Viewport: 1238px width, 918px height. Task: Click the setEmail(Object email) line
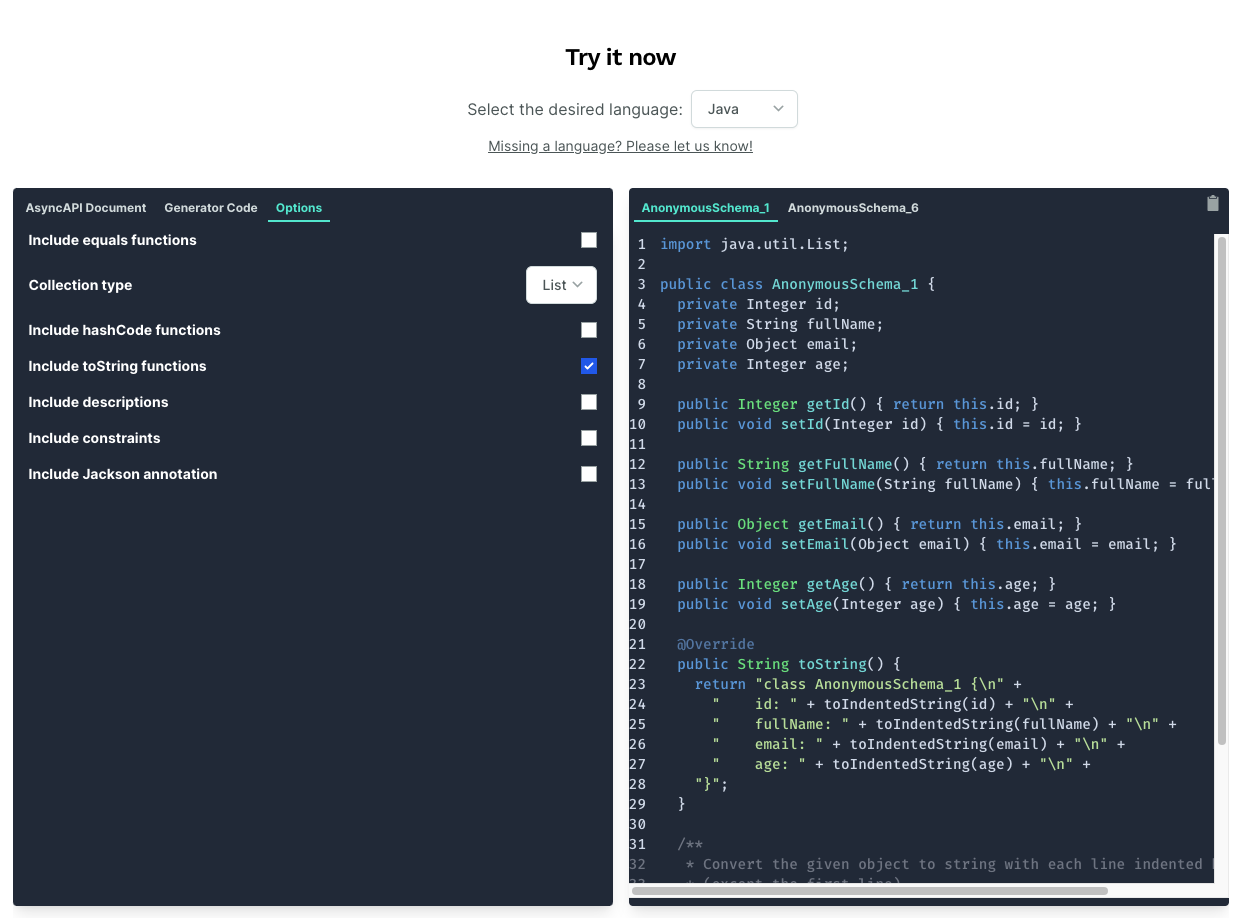927,544
